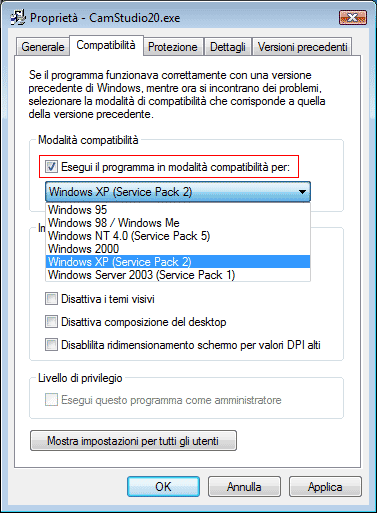Switch to the Generale tab
This screenshot has height=513, width=377.
43,47
